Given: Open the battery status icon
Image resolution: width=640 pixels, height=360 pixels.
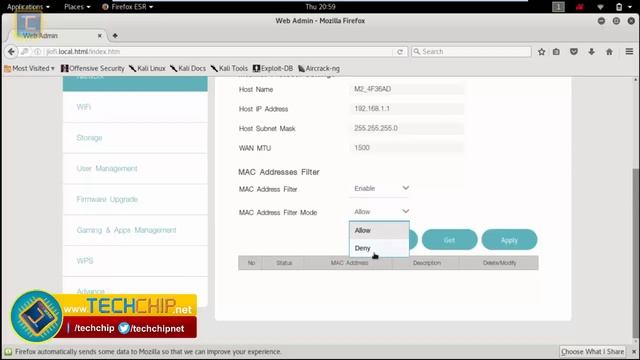Looking at the screenshot, I should pos(619,7).
